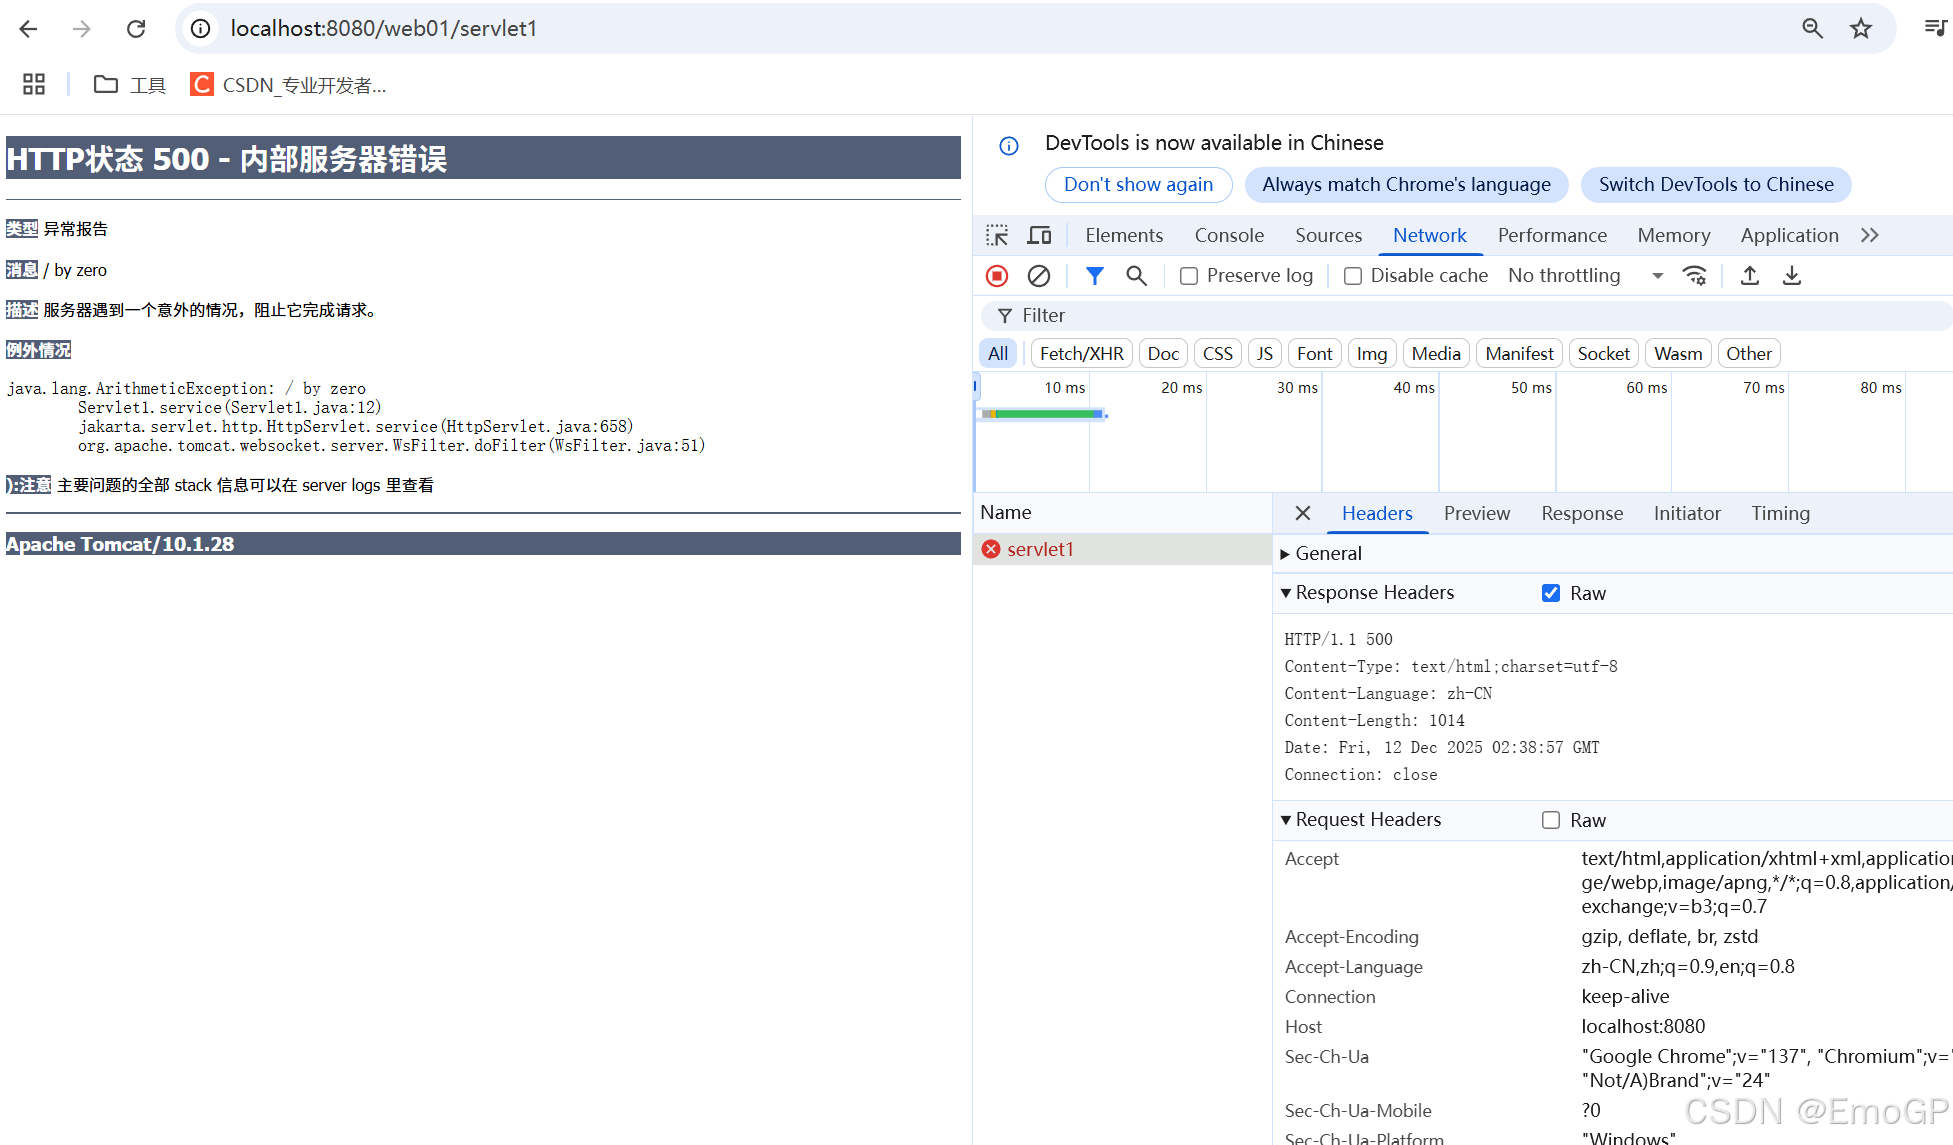Click Don't show again button
This screenshot has height=1145, width=1953.
click(x=1138, y=185)
